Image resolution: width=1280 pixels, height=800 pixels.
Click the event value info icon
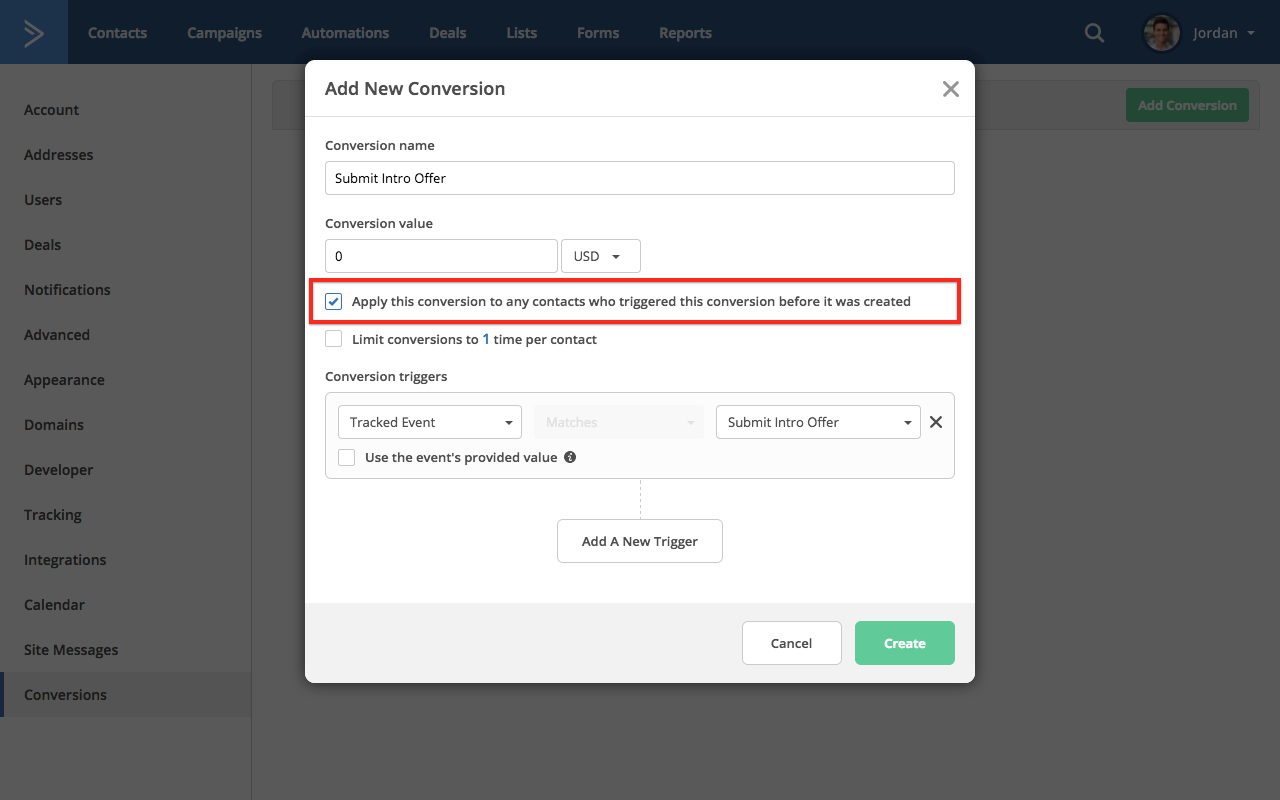tap(570, 457)
